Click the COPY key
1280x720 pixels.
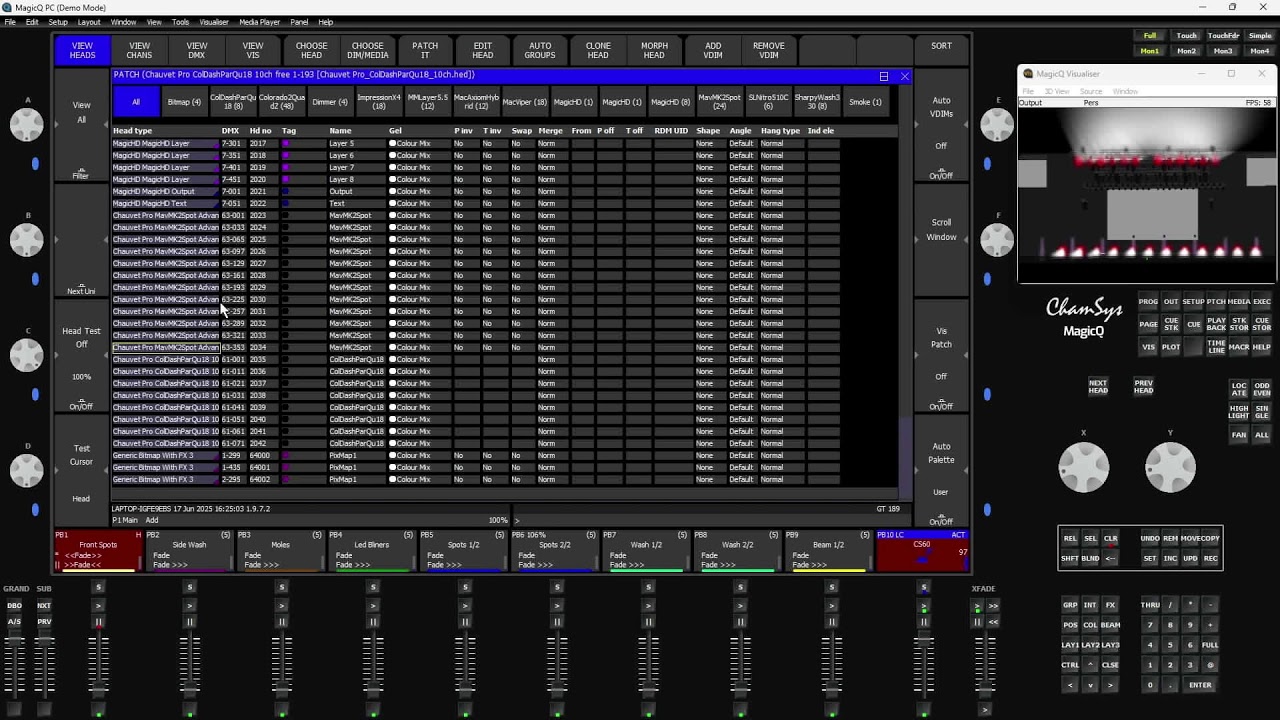point(1210,539)
